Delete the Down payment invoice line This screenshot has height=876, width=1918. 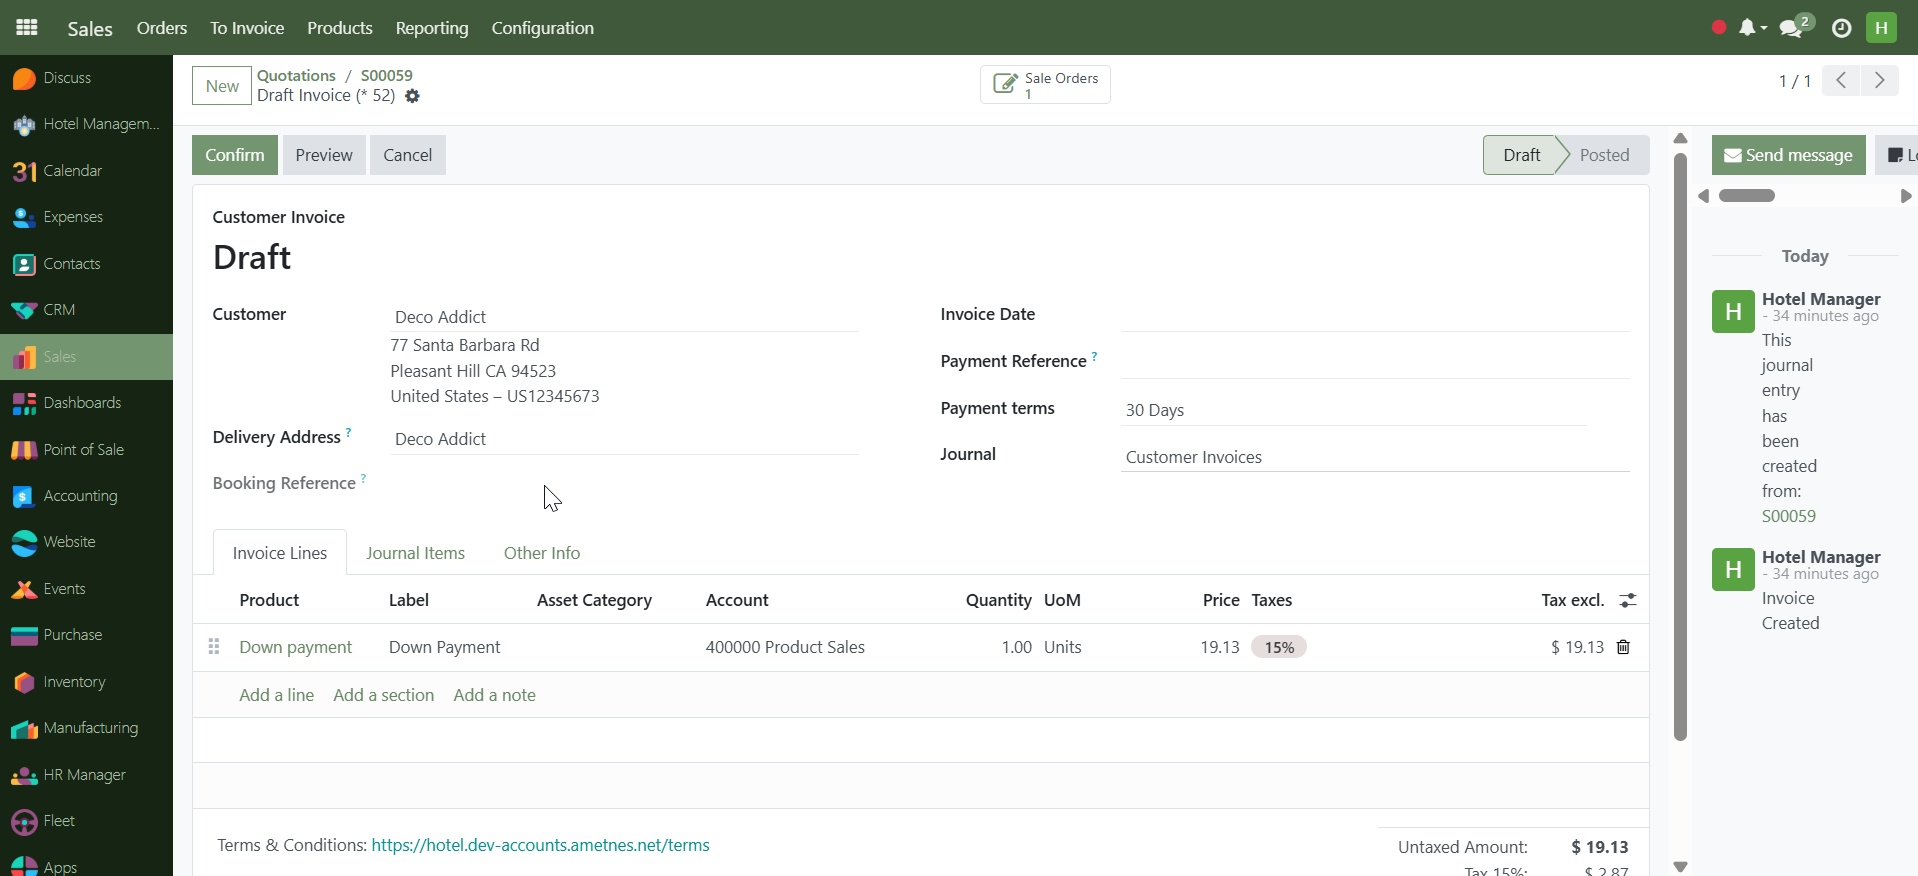pyautogui.click(x=1623, y=647)
